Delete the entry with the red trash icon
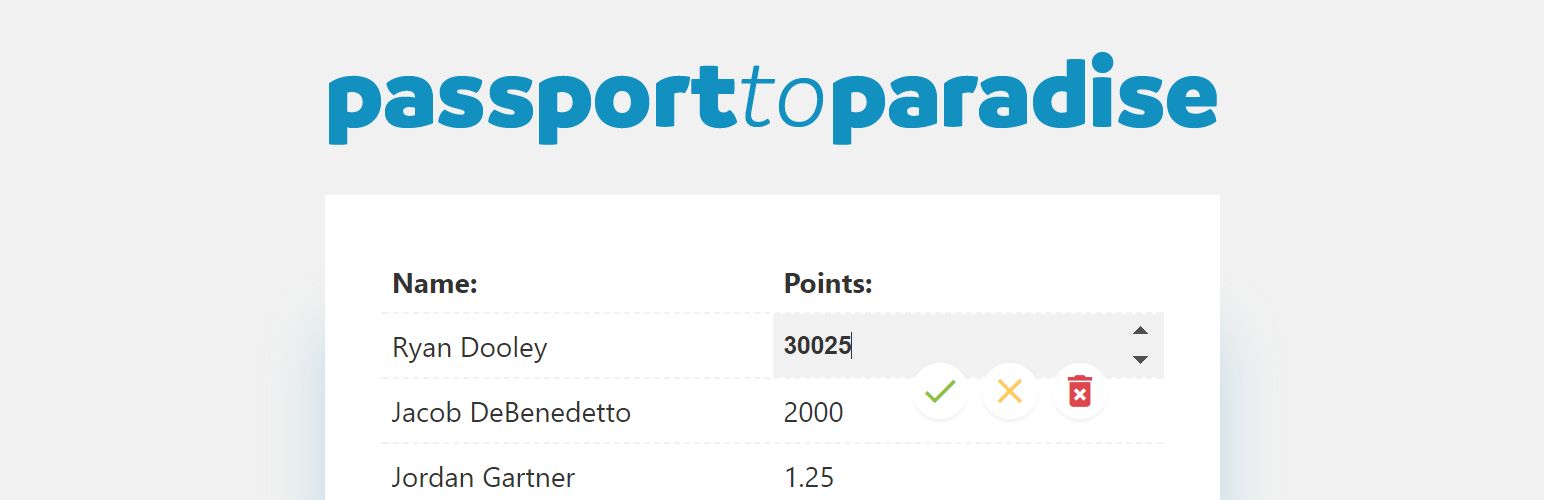Image resolution: width=1544 pixels, height=500 pixels. 1080,391
